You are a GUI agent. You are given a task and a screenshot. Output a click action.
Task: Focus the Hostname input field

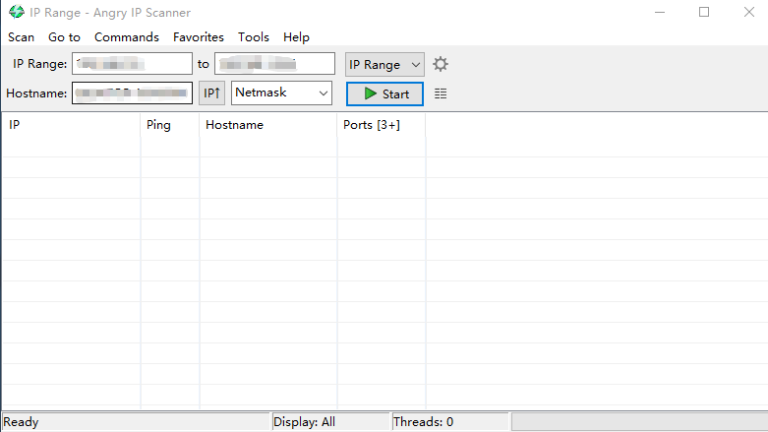(x=131, y=94)
